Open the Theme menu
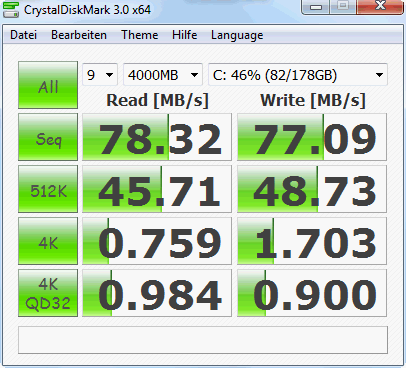 pos(140,35)
